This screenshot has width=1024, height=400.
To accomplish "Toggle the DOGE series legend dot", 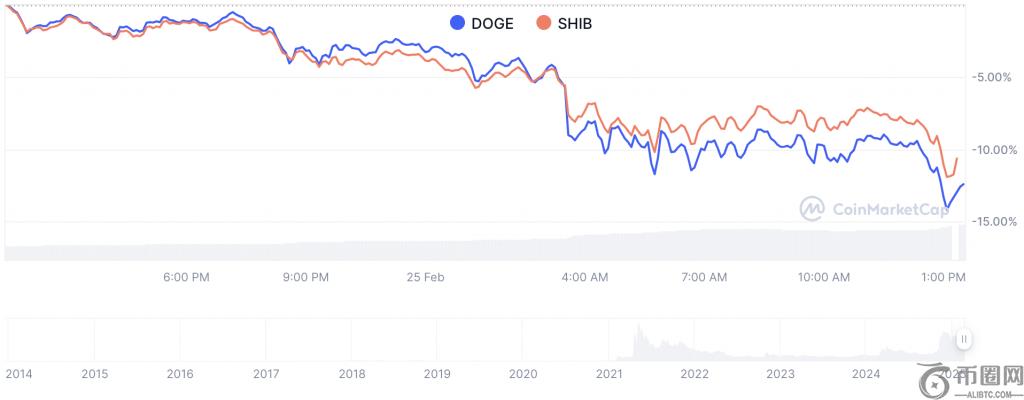I will click(458, 23).
